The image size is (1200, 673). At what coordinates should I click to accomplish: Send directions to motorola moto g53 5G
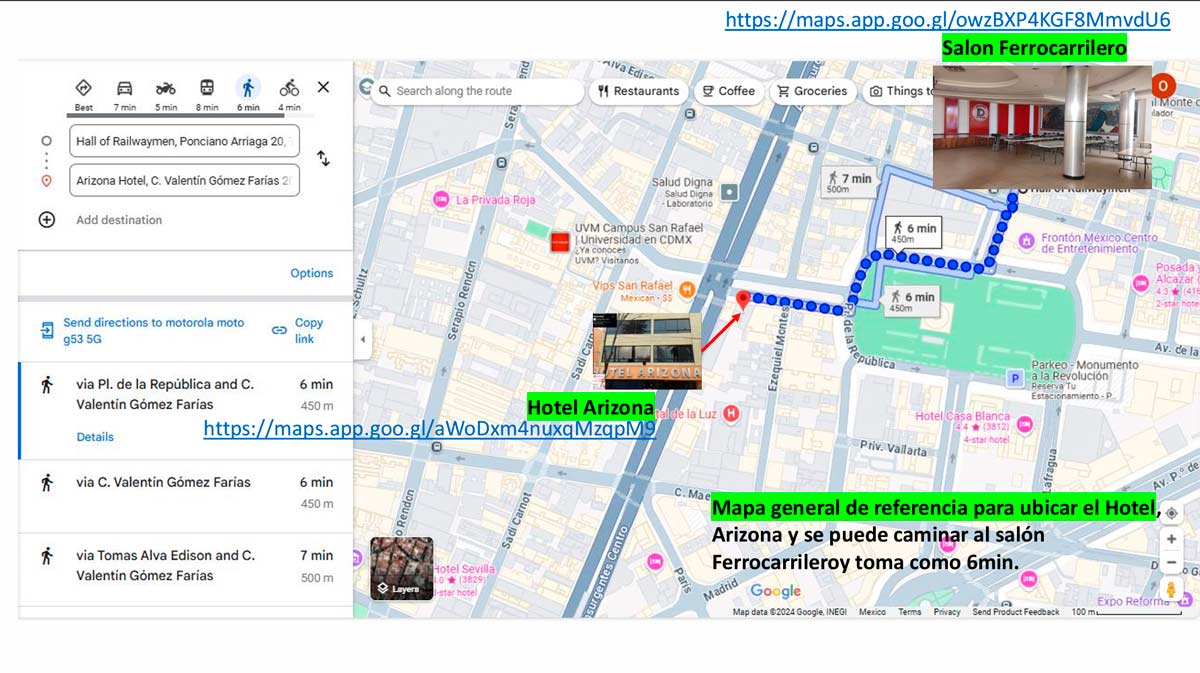(143, 331)
